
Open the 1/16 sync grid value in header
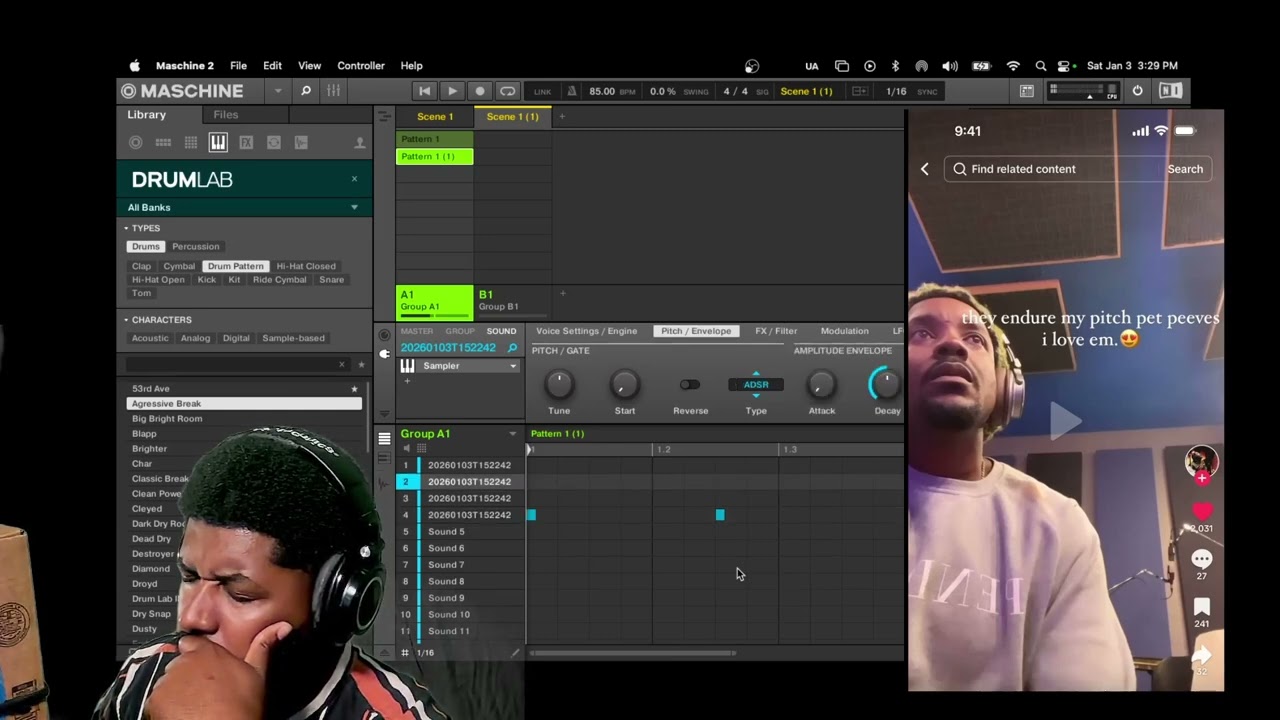click(896, 91)
